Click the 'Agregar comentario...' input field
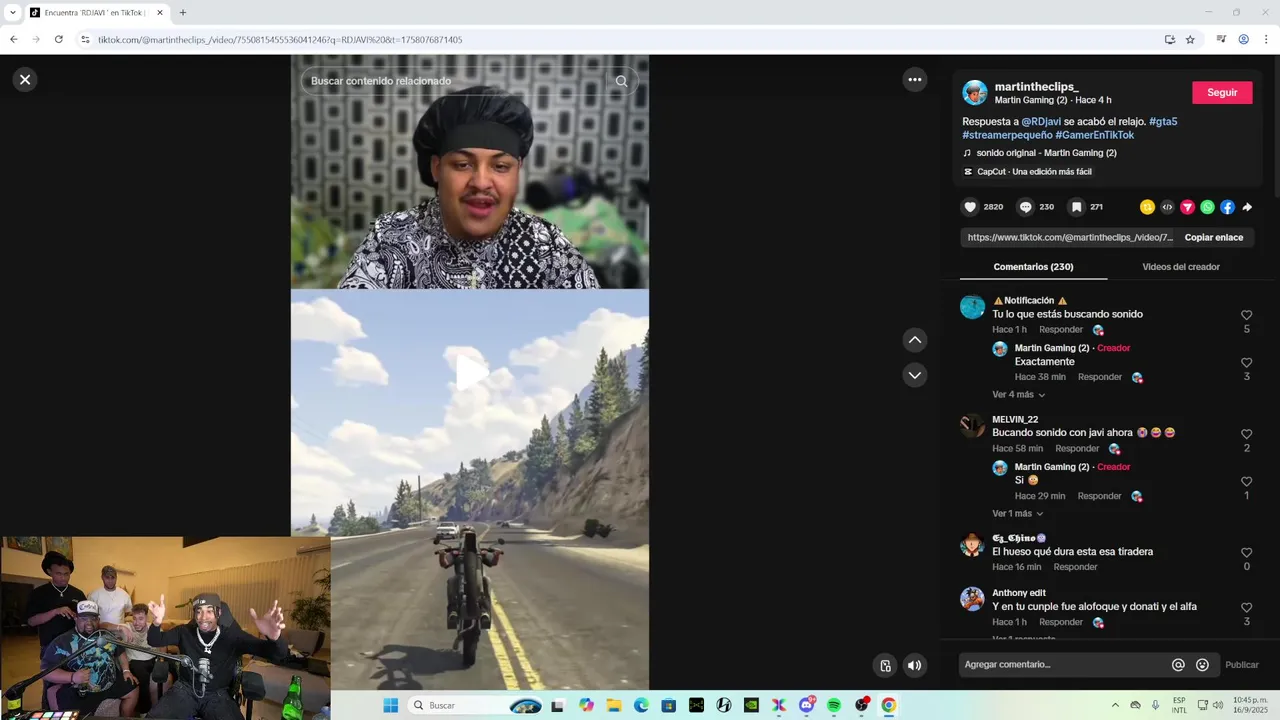Viewport: 1280px width, 720px height. click(x=1062, y=665)
